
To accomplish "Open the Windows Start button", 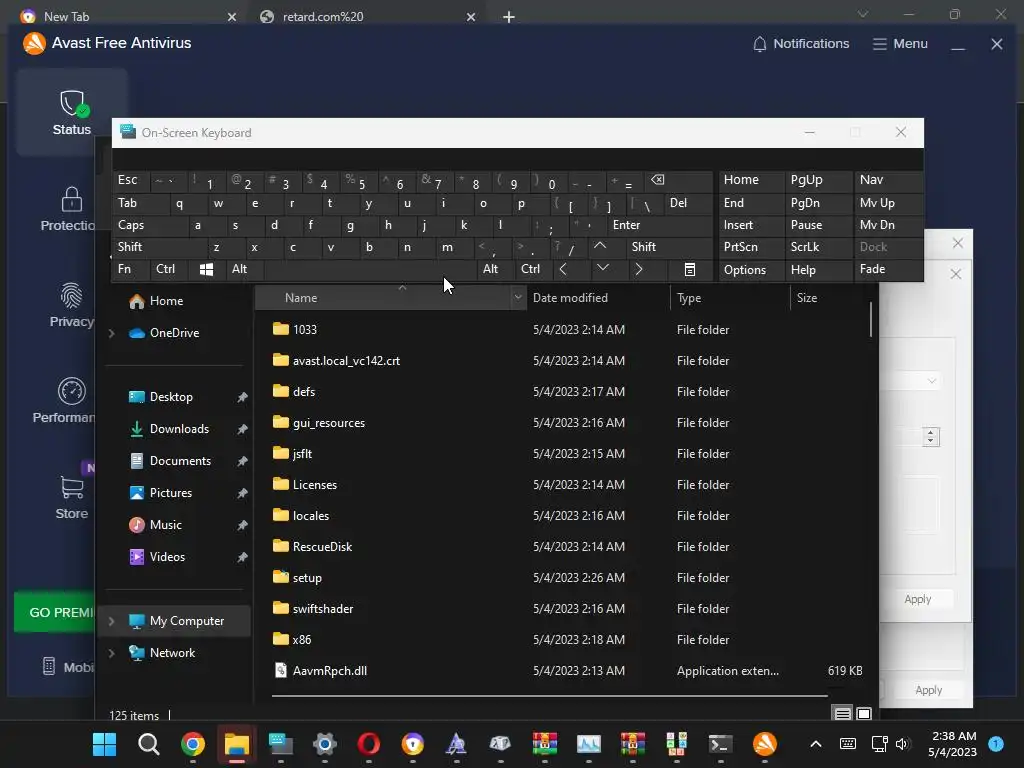I will point(104,744).
